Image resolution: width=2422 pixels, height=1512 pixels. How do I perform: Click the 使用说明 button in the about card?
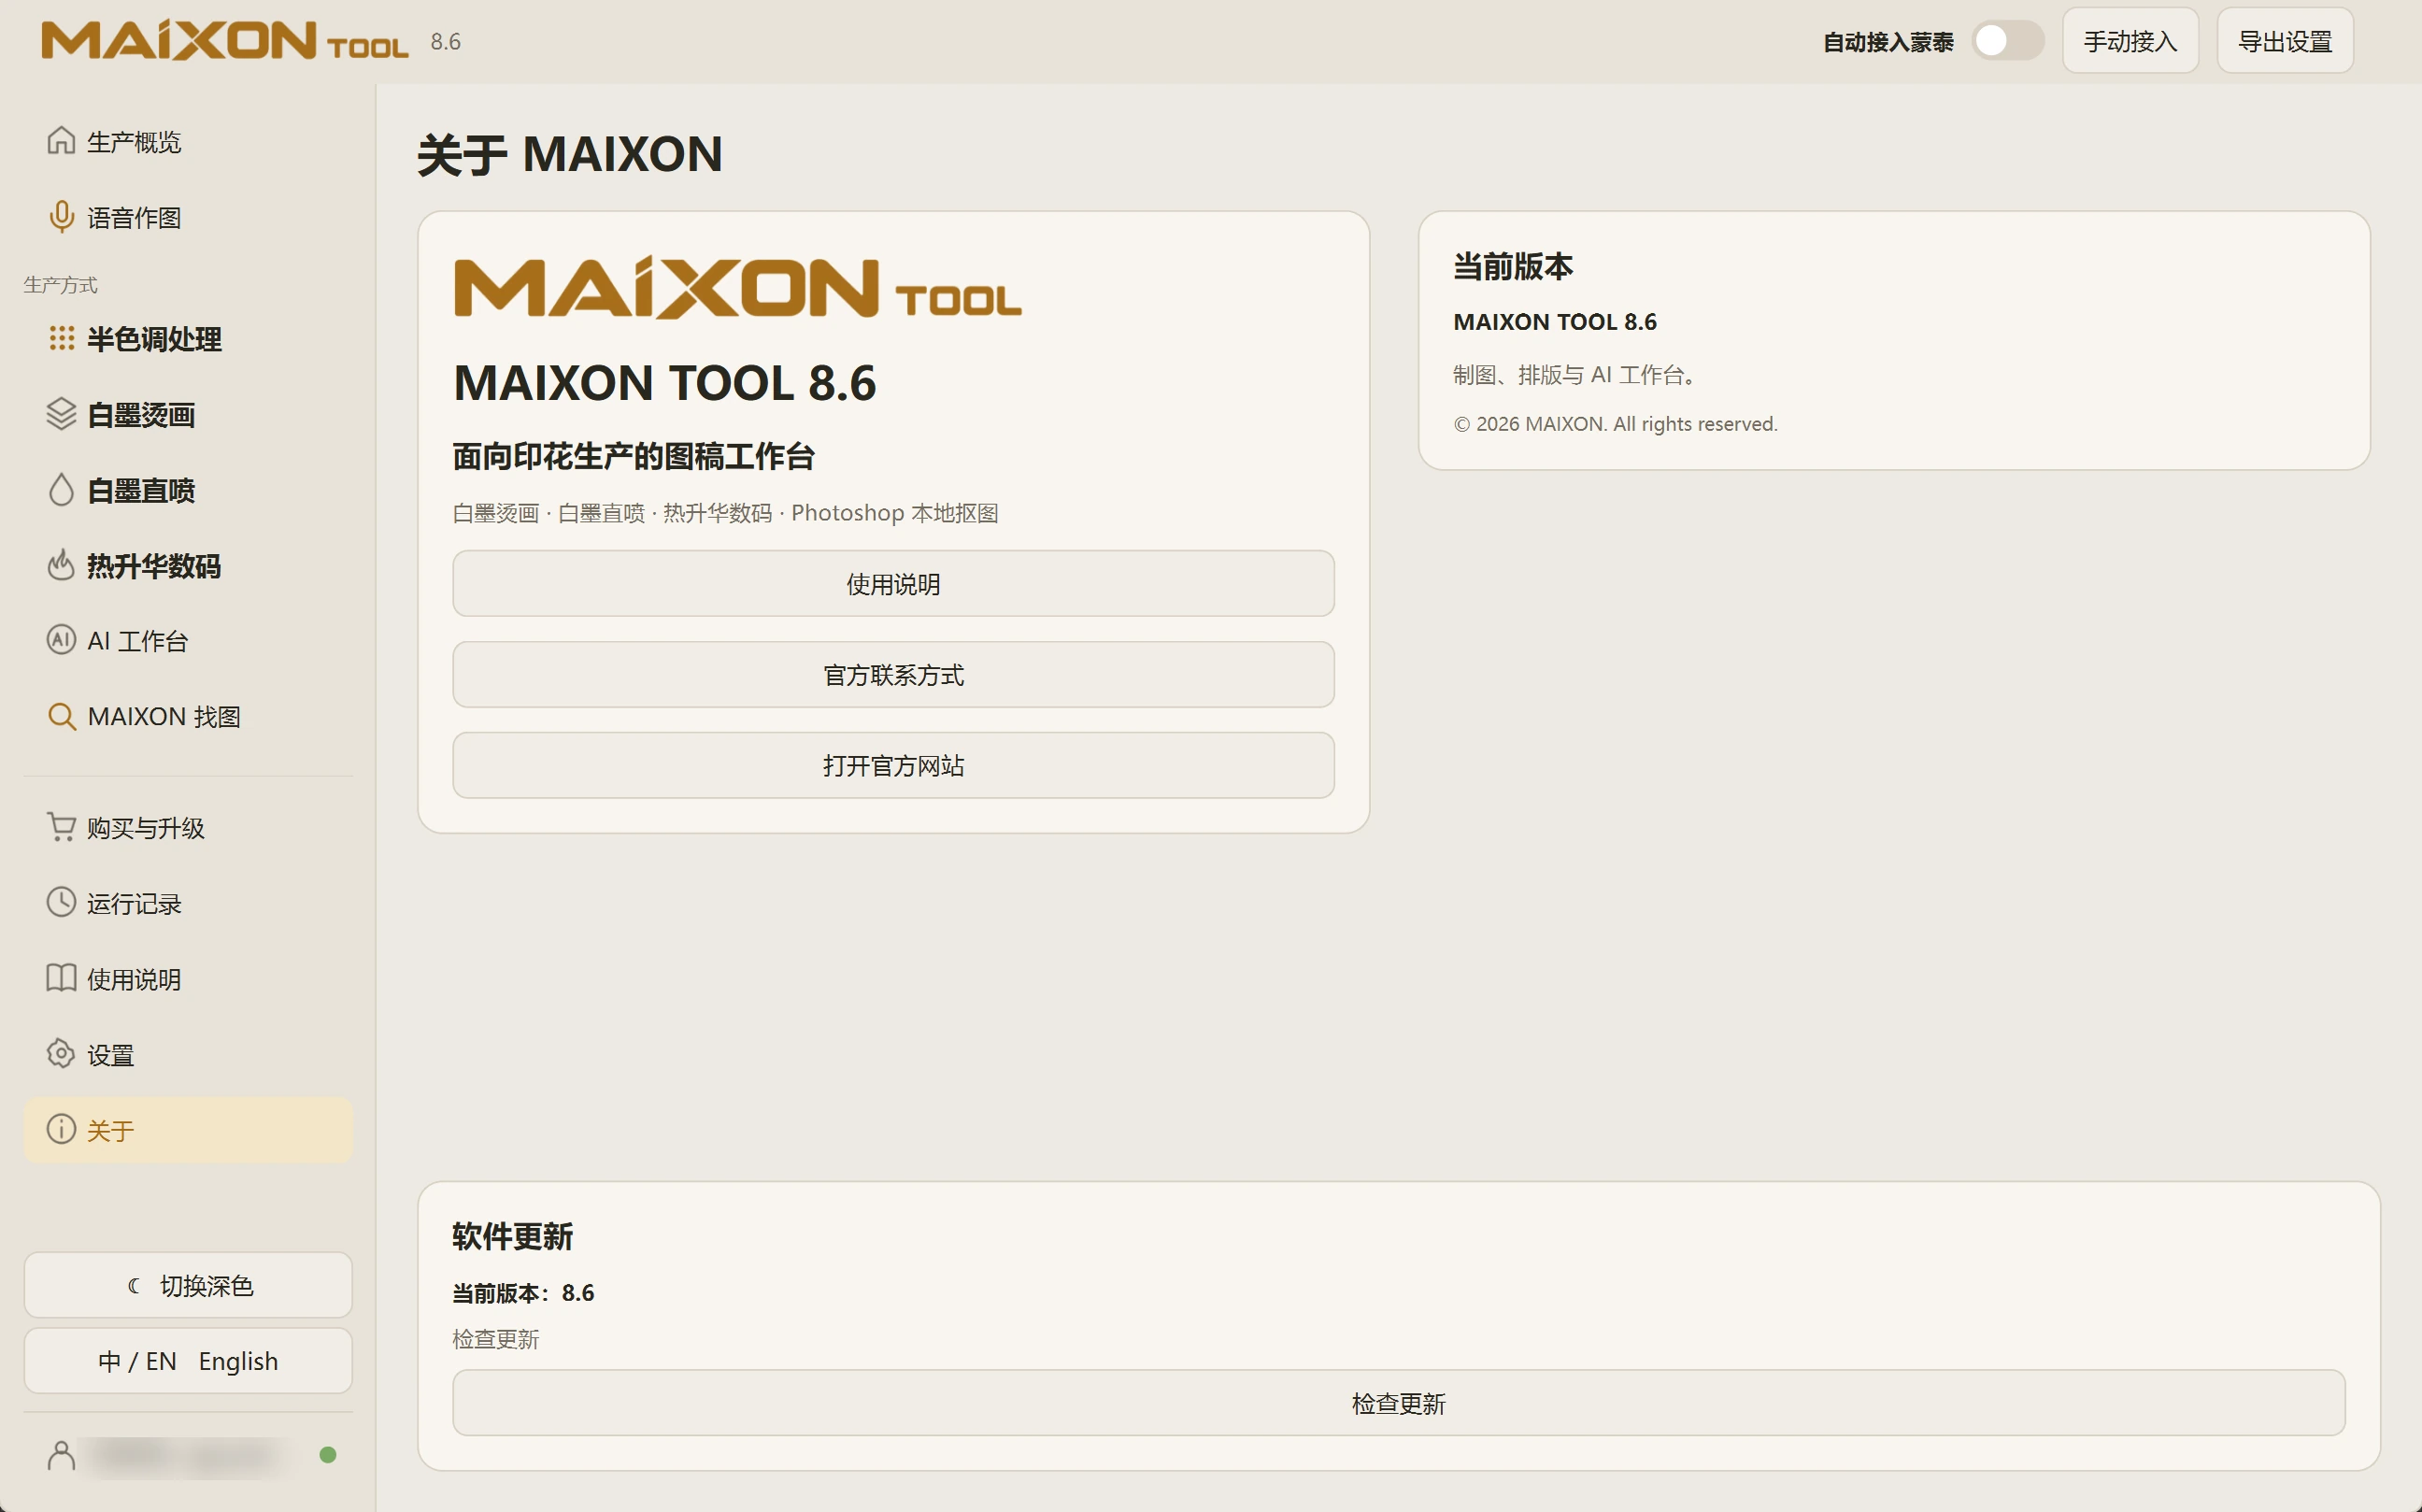(893, 583)
